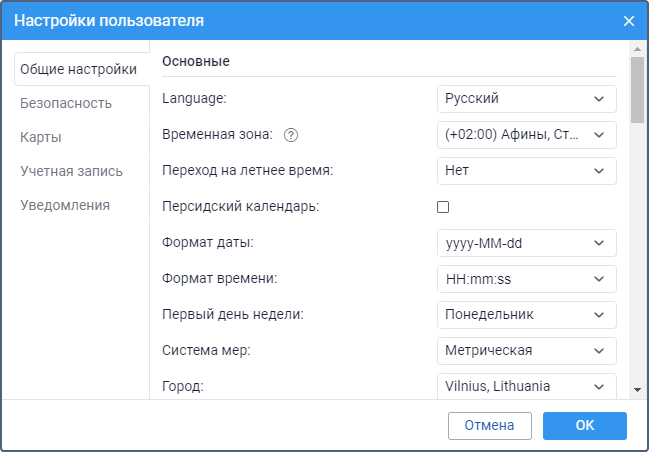The height and width of the screenshot is (452, 649).
Task: Enable the Персидский календарь checkbox
Action: pyautogui.click(x=443, y=207)
